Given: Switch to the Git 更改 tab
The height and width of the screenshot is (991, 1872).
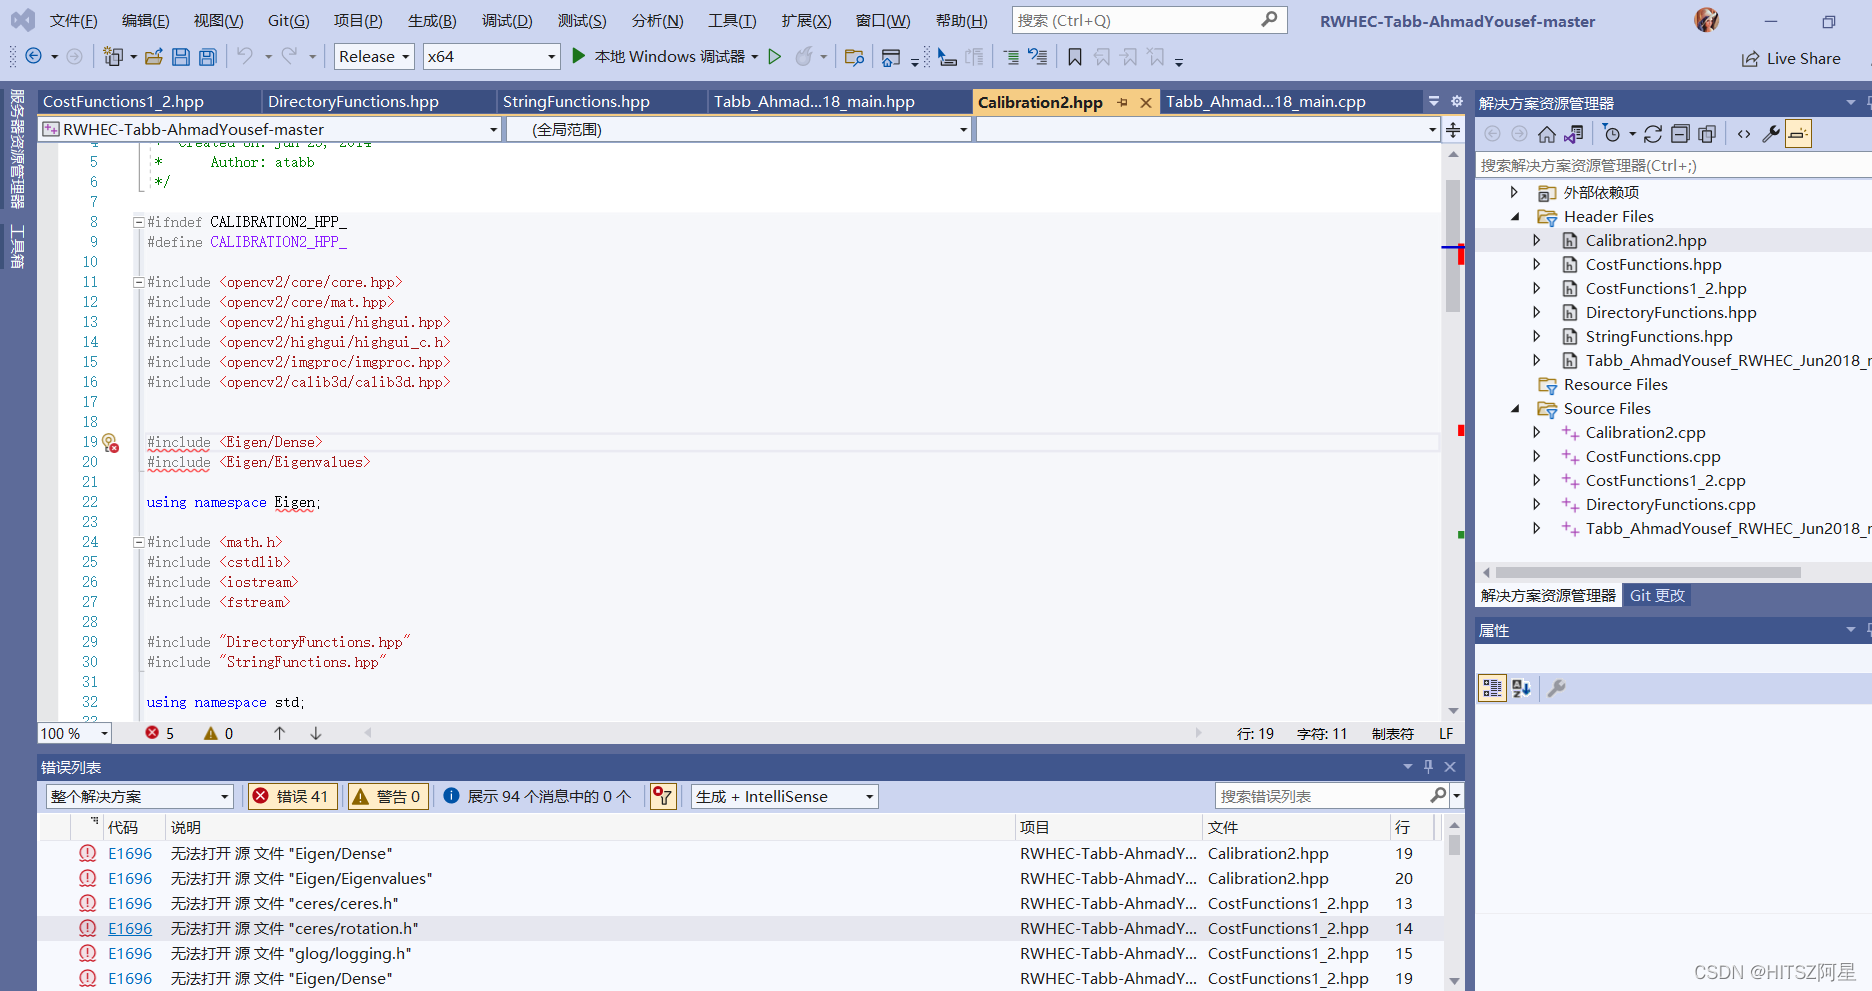Looking at the screenshot, I should tap(1657, 596).
